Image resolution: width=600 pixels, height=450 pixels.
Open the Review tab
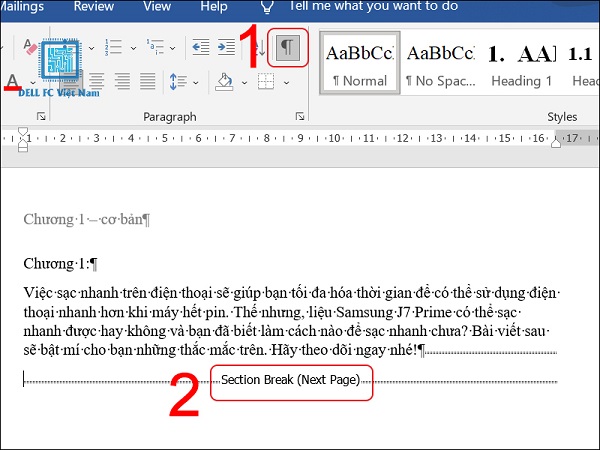point(94,7)
